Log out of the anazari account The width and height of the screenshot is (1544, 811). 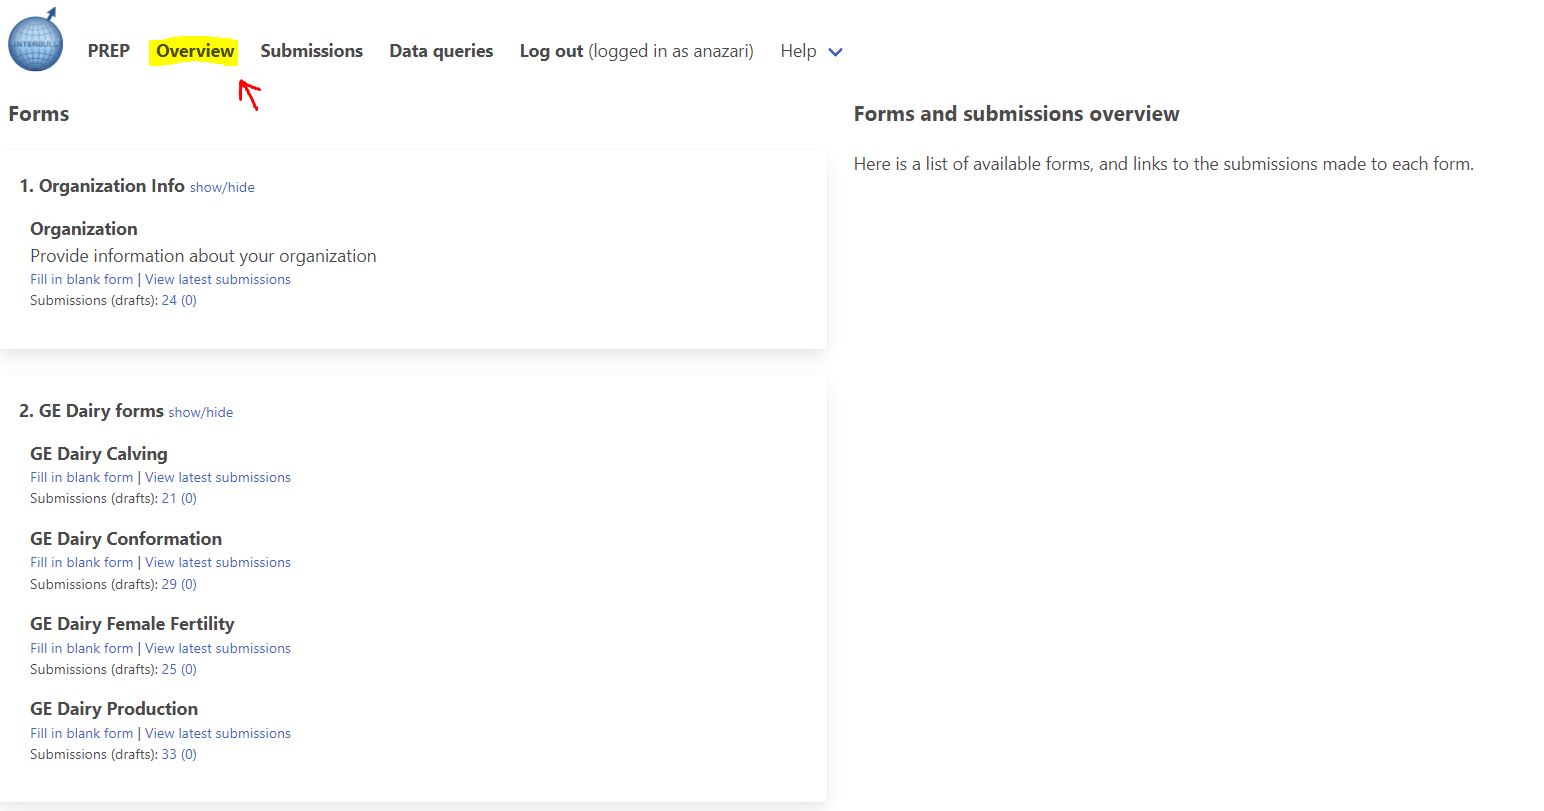click(x=551, y=51)
